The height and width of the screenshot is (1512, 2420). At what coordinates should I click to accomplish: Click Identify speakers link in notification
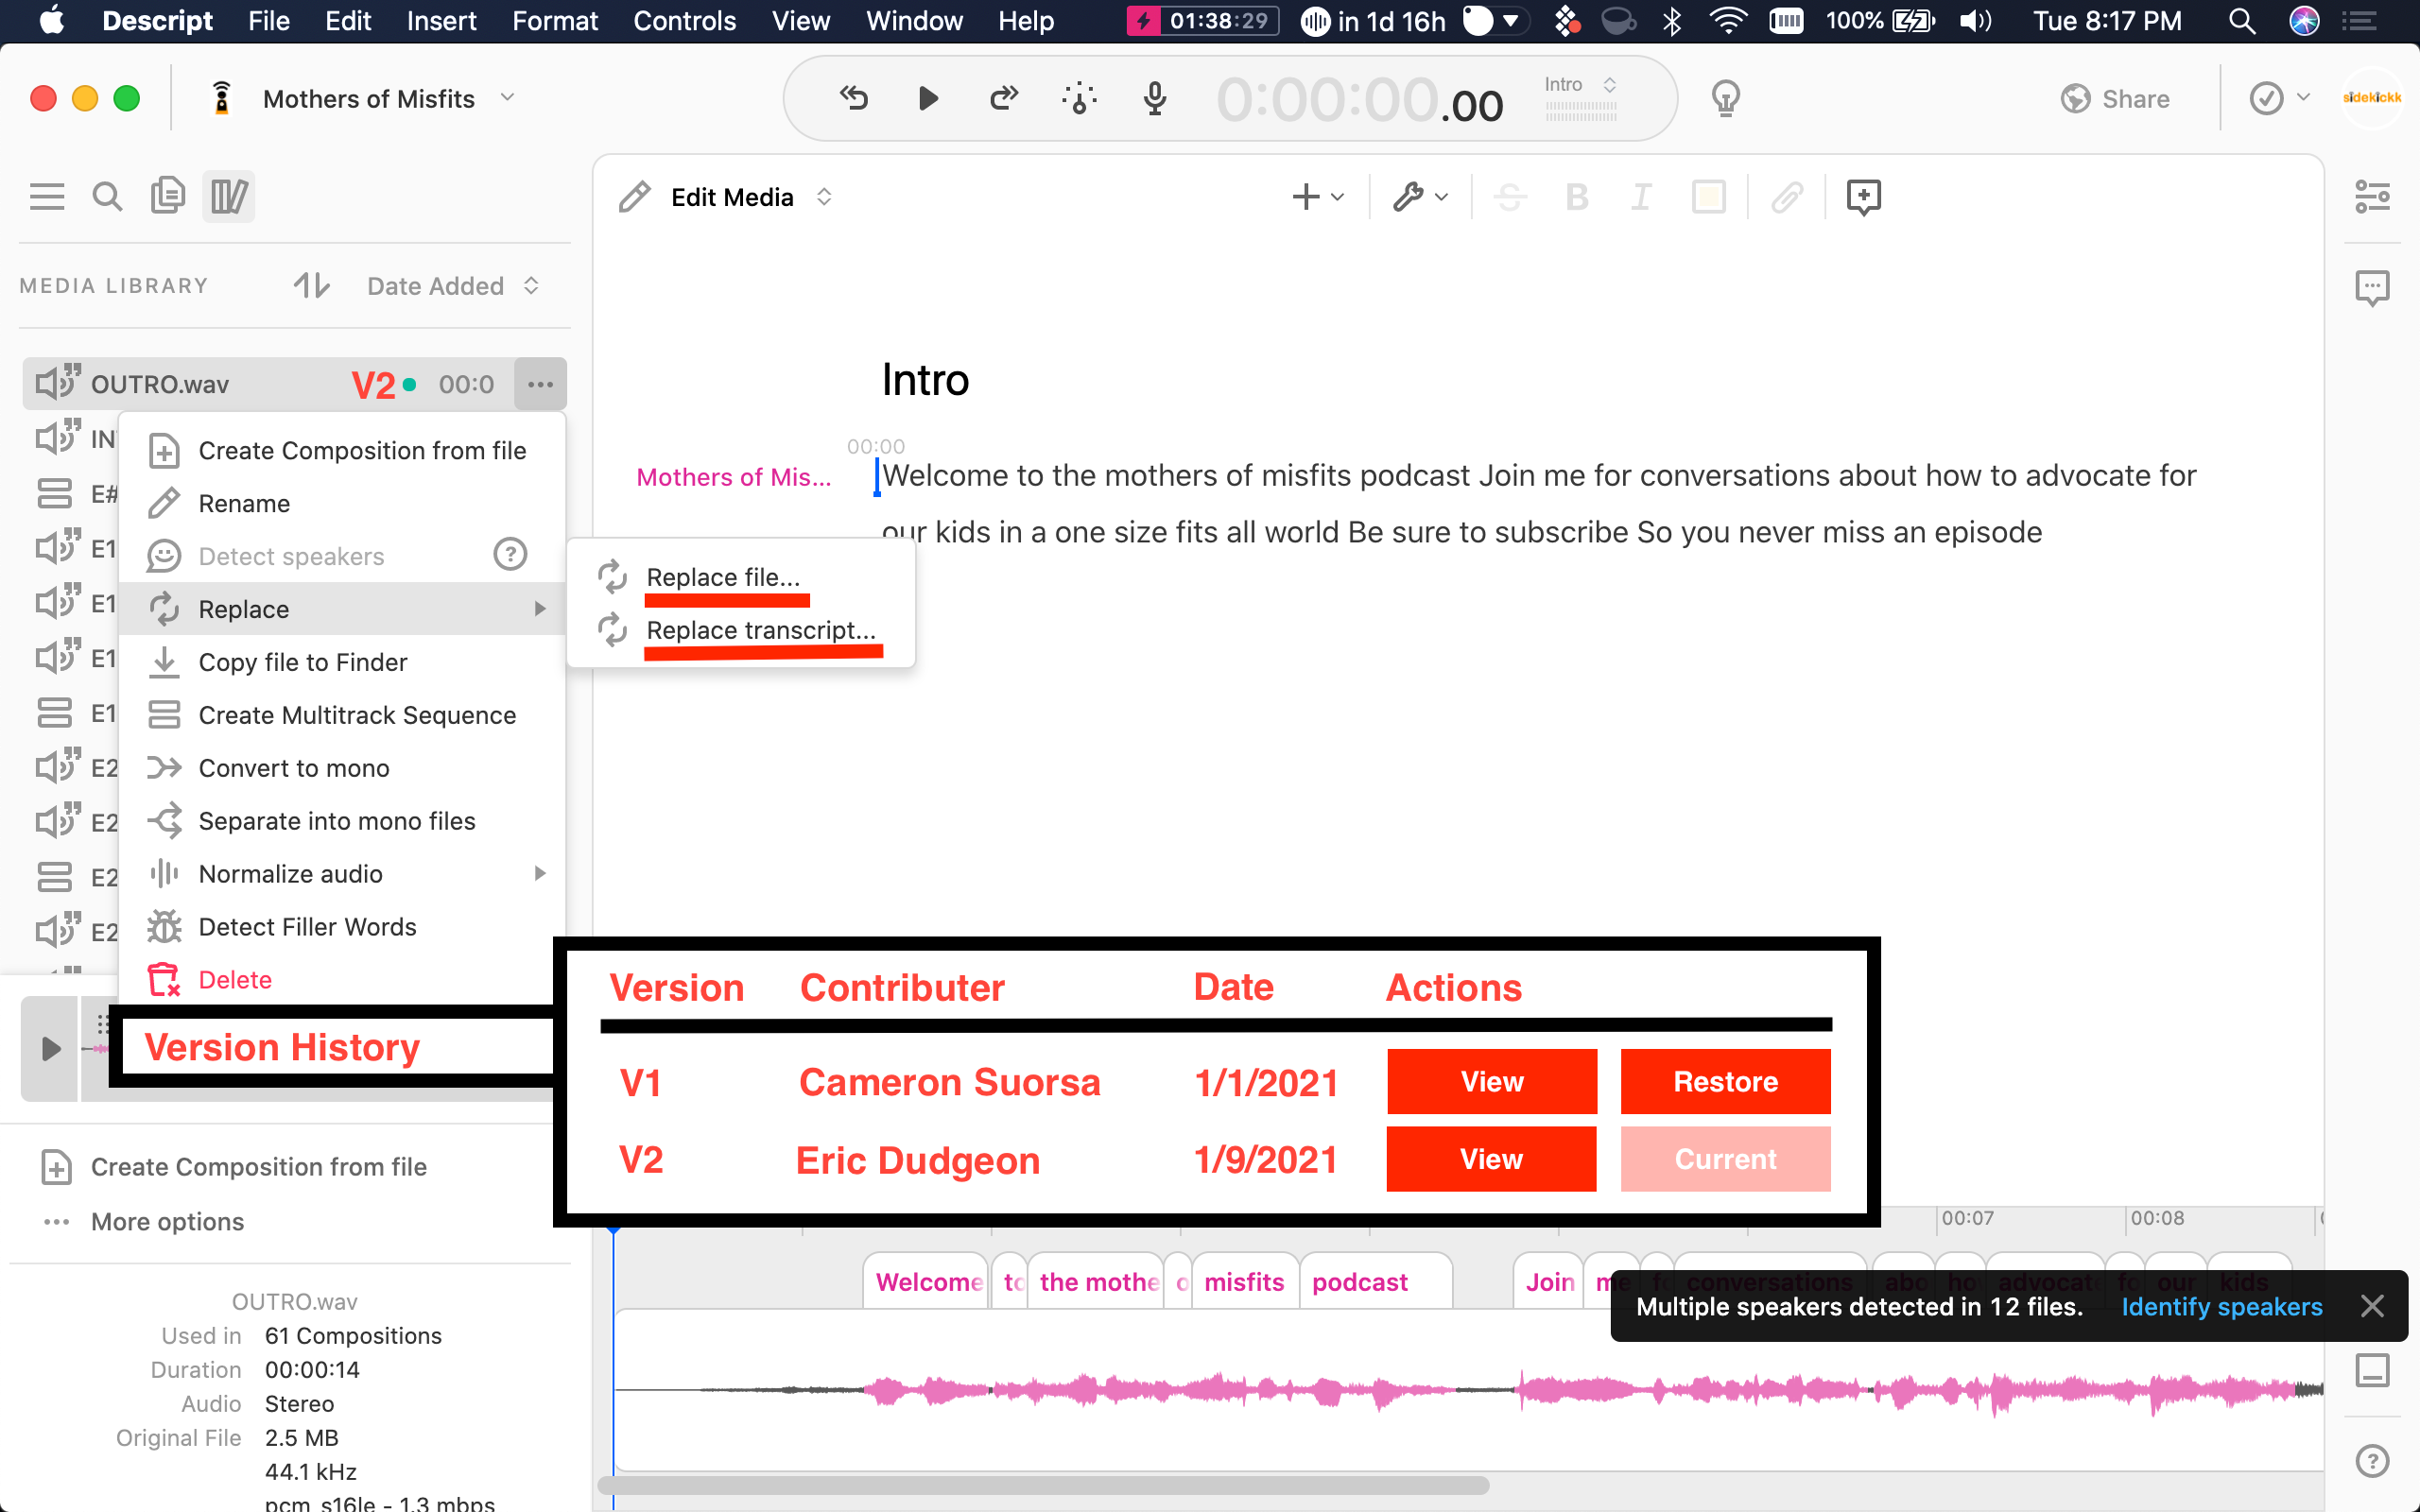(x=2222, y=1307)
